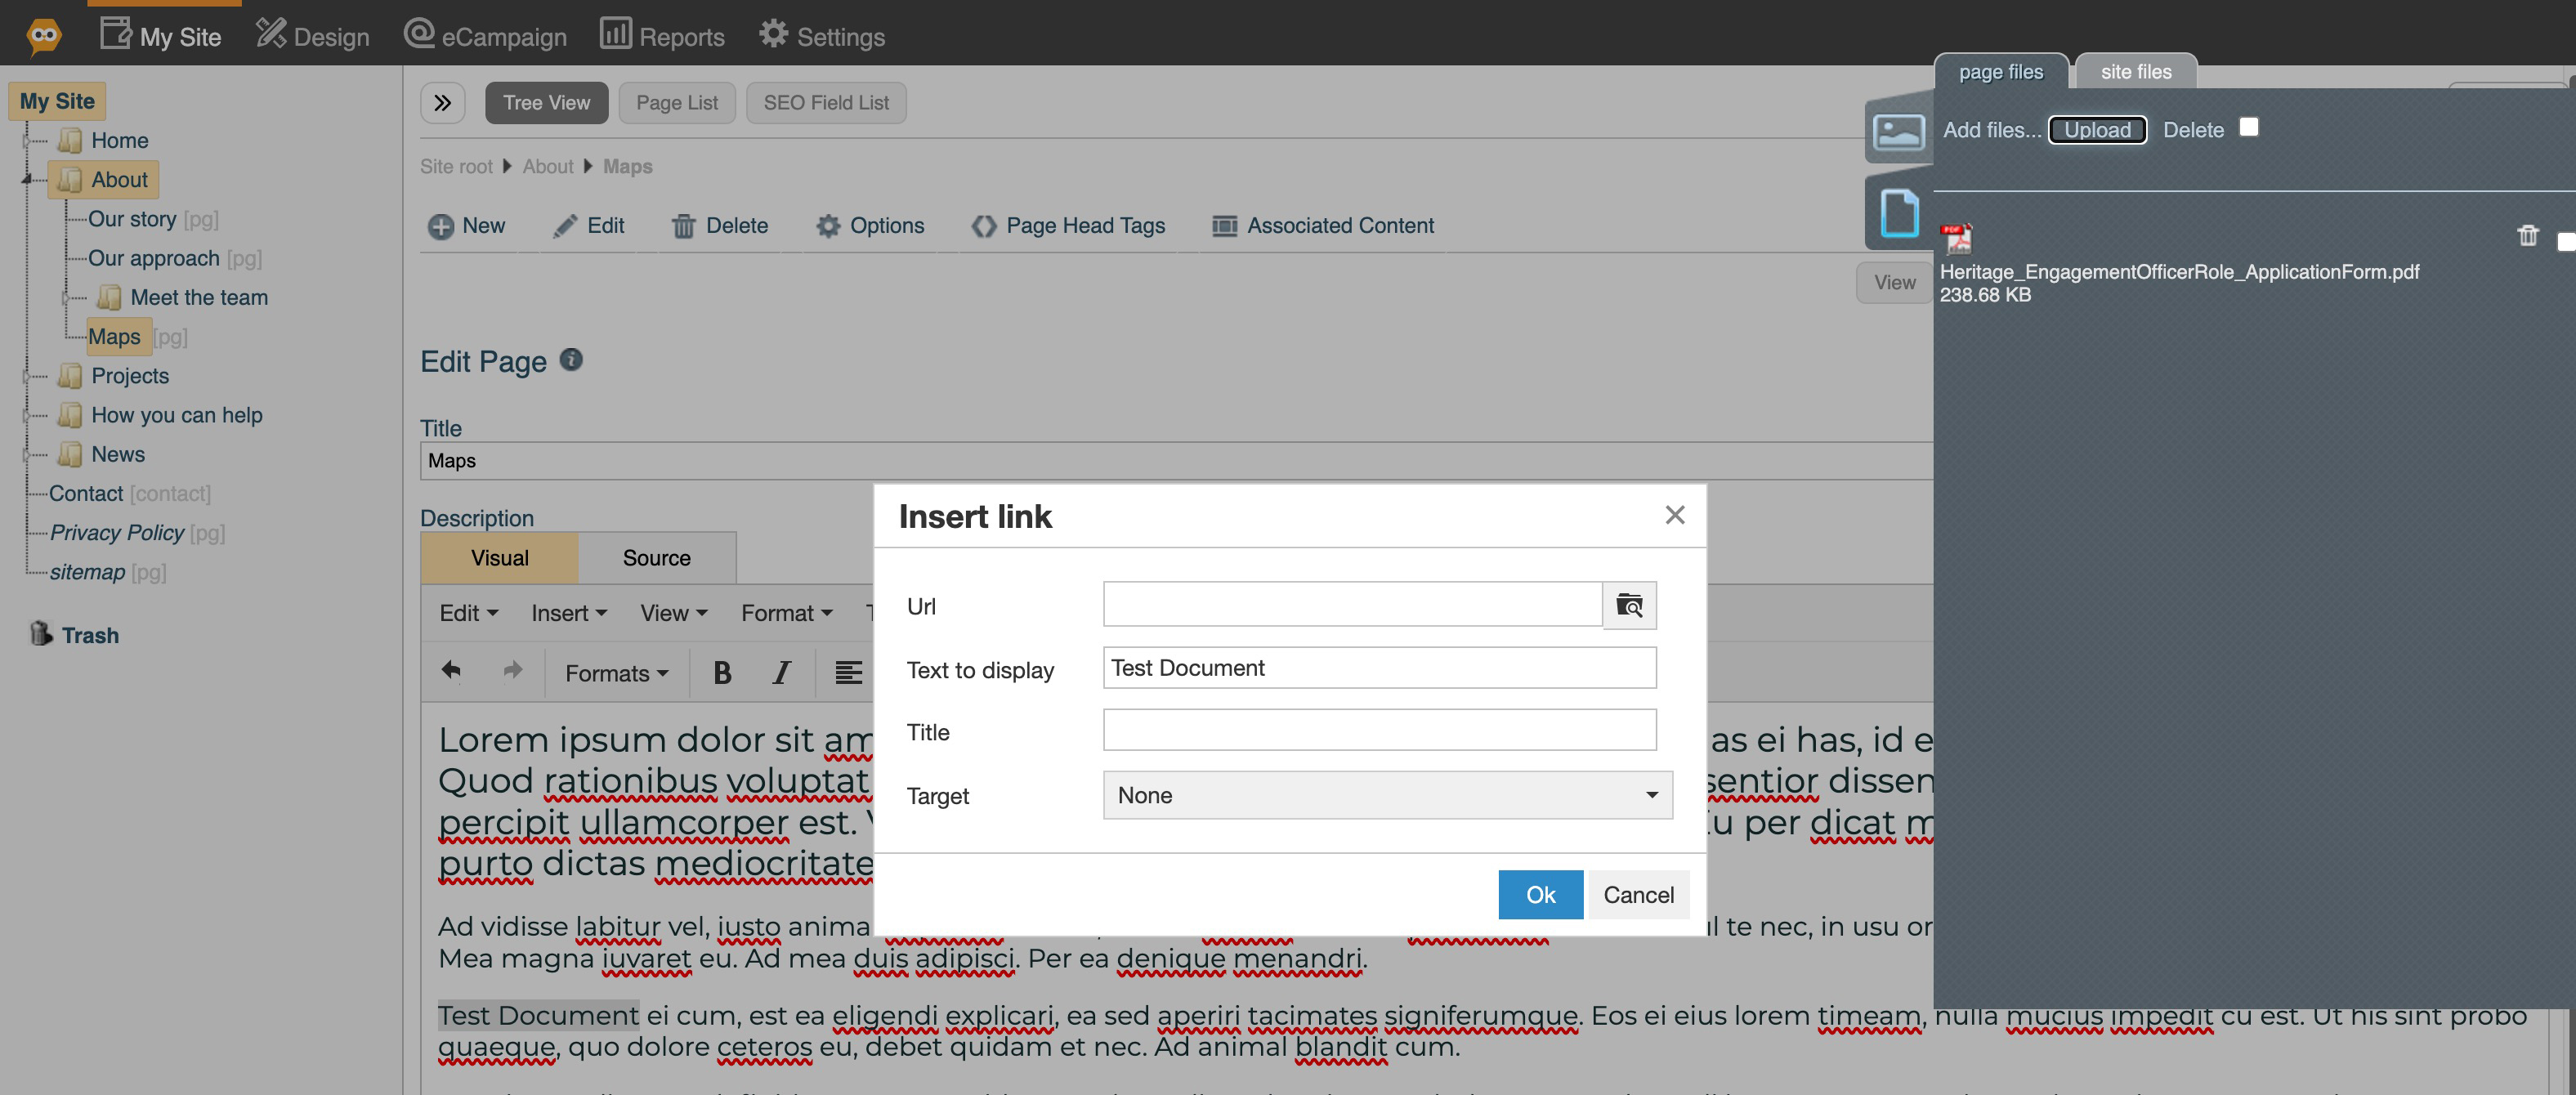Open the My Site menu

point(161,36)
